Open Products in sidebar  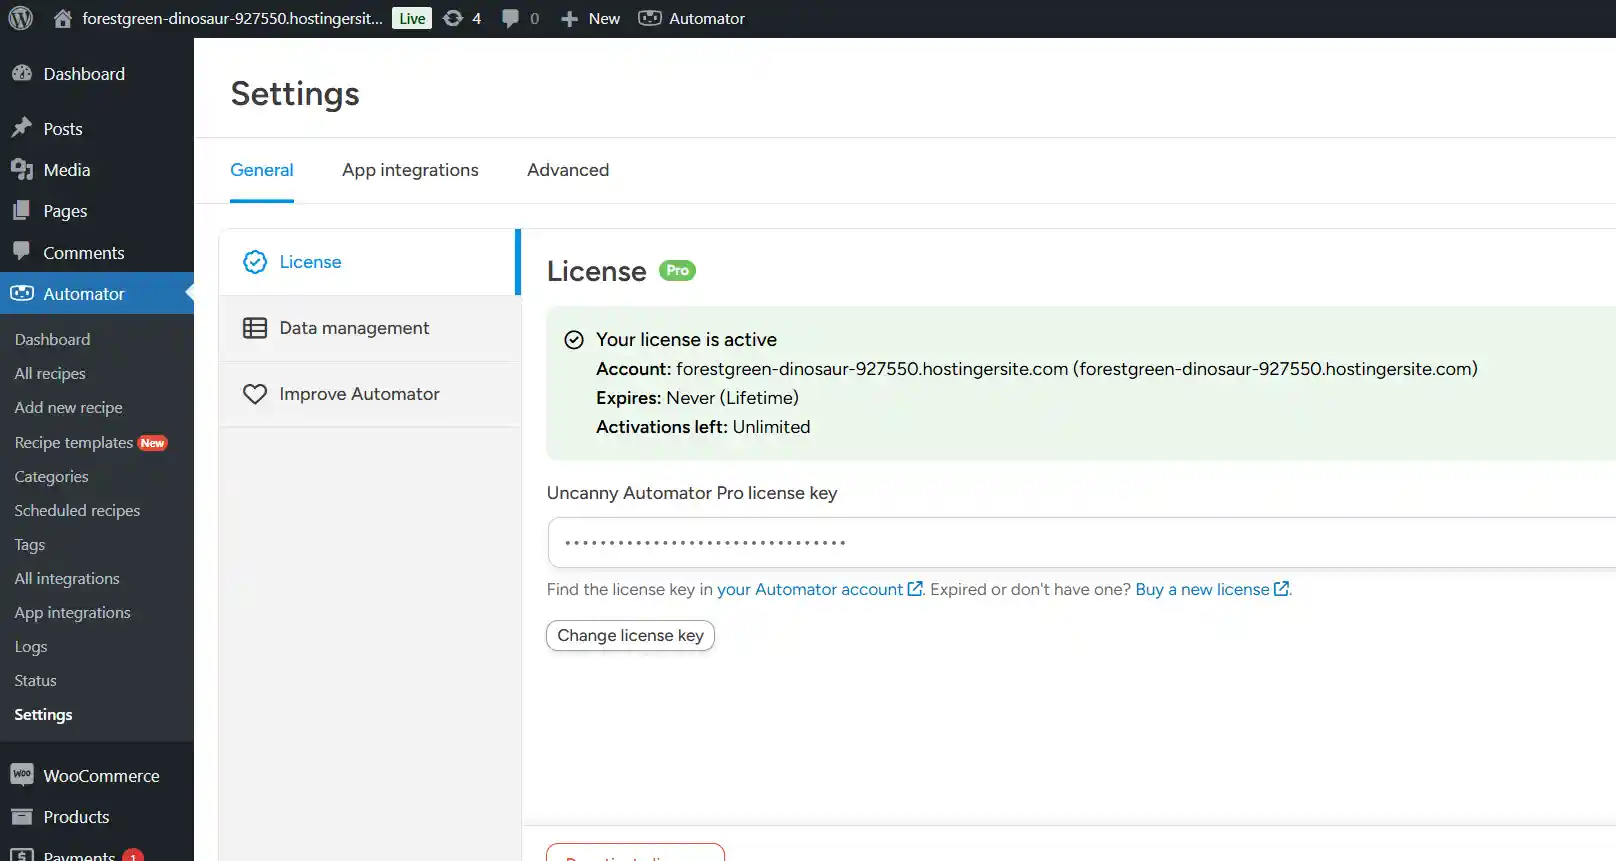pos(76,817)
